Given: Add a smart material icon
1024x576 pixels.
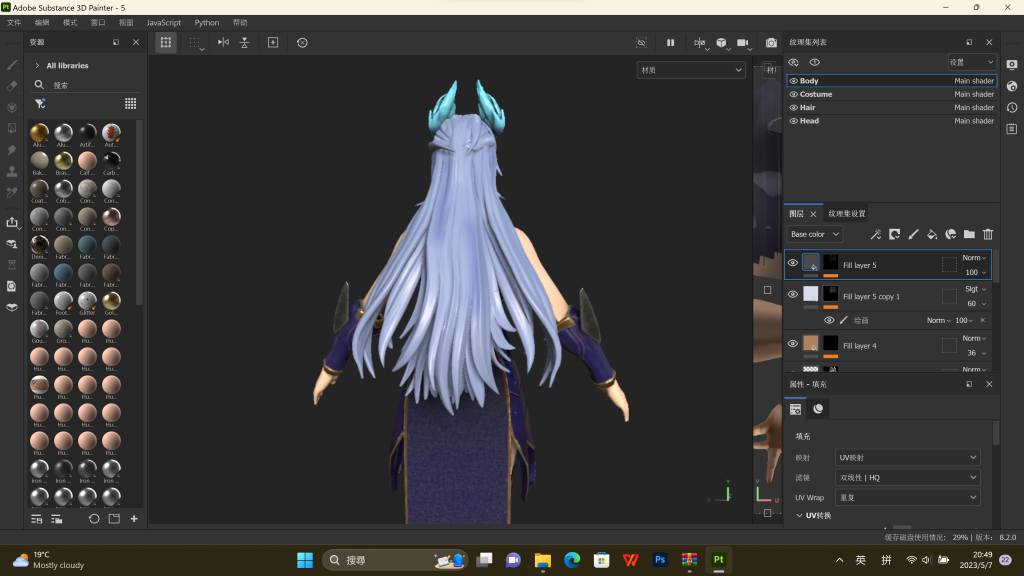Looking at the screenshot, I should (x=951, y=234).
